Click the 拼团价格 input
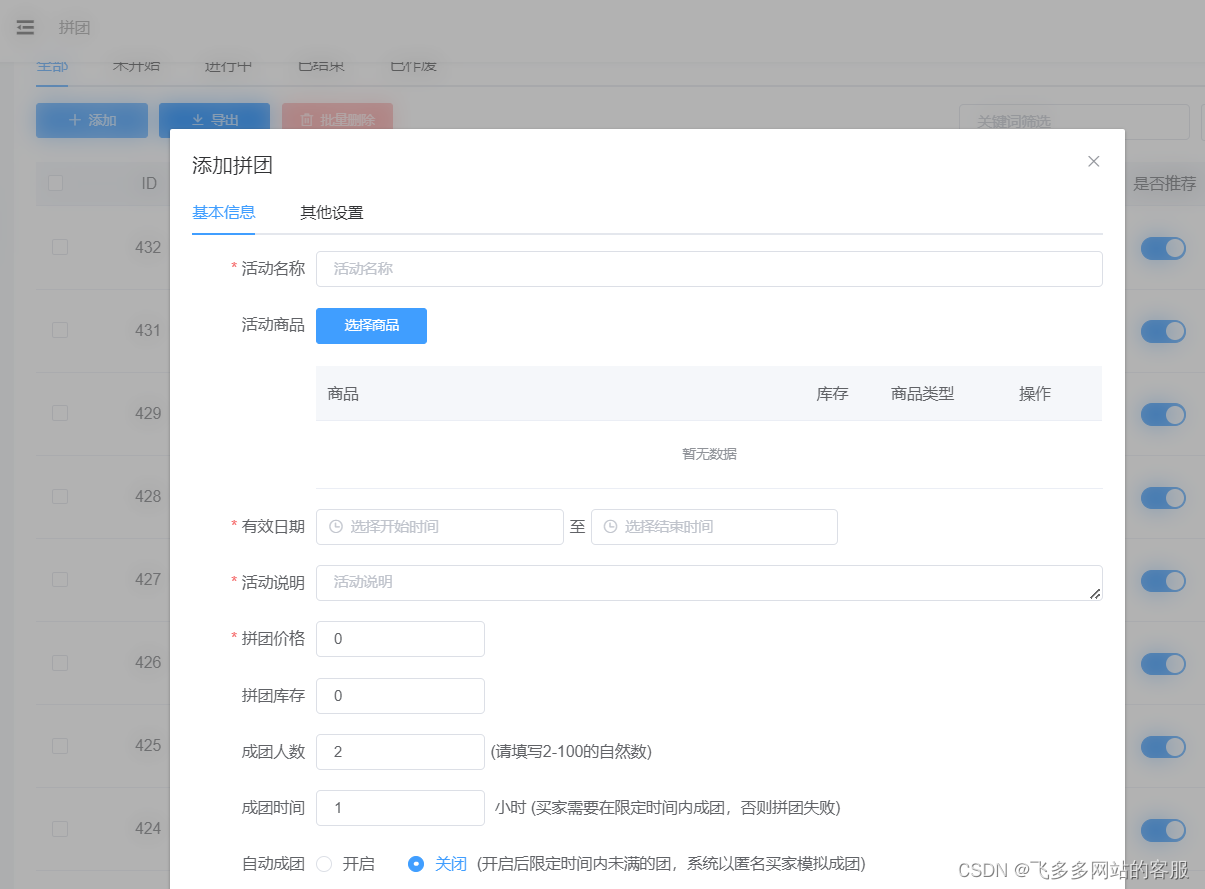 (x=400, y=639)
